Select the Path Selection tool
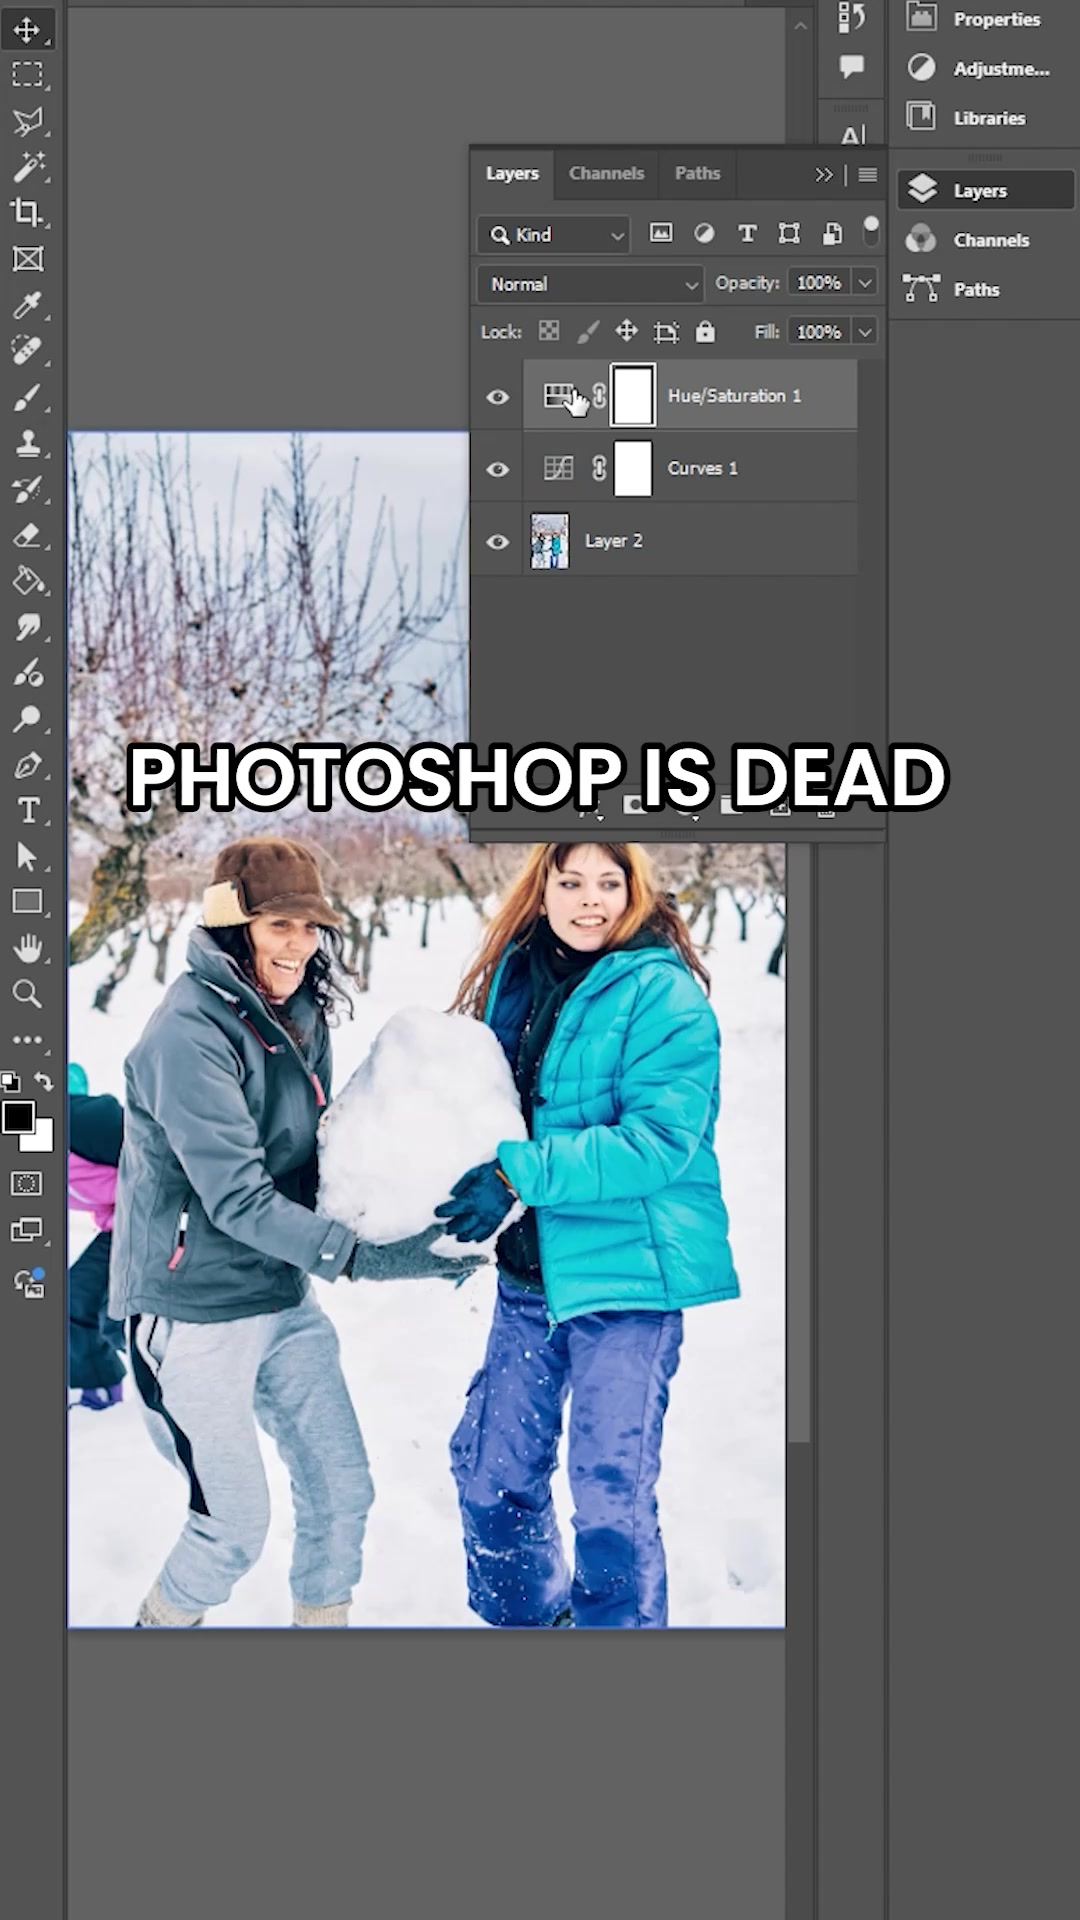 27,857
